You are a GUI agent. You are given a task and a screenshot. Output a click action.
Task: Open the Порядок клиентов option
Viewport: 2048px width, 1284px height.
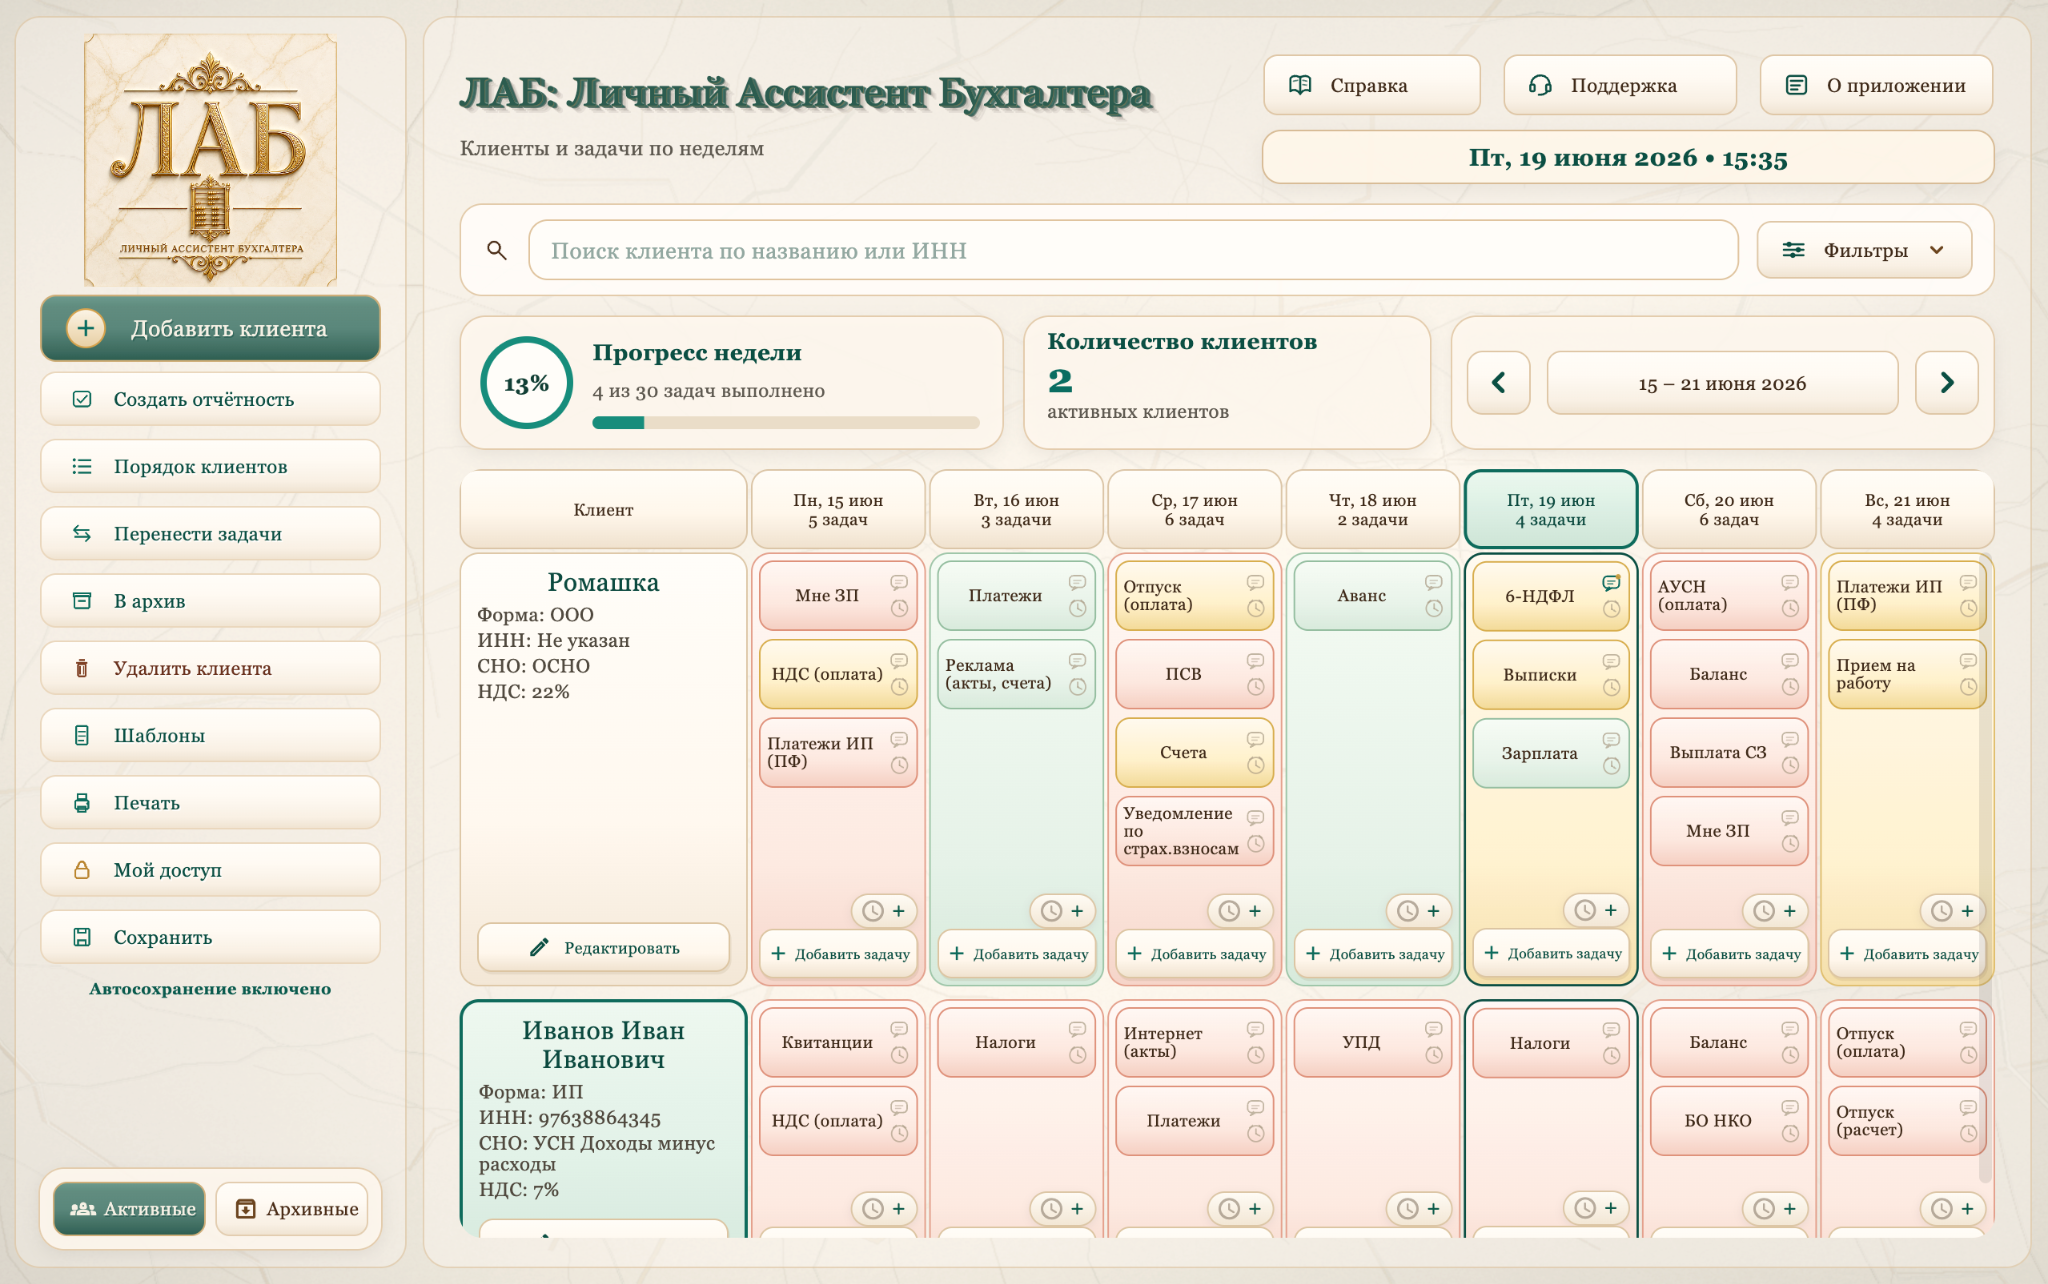210,466
